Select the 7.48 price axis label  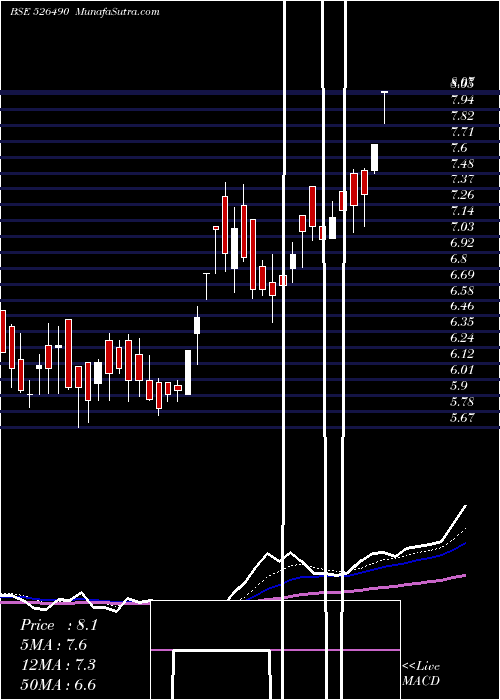point(462,163)
